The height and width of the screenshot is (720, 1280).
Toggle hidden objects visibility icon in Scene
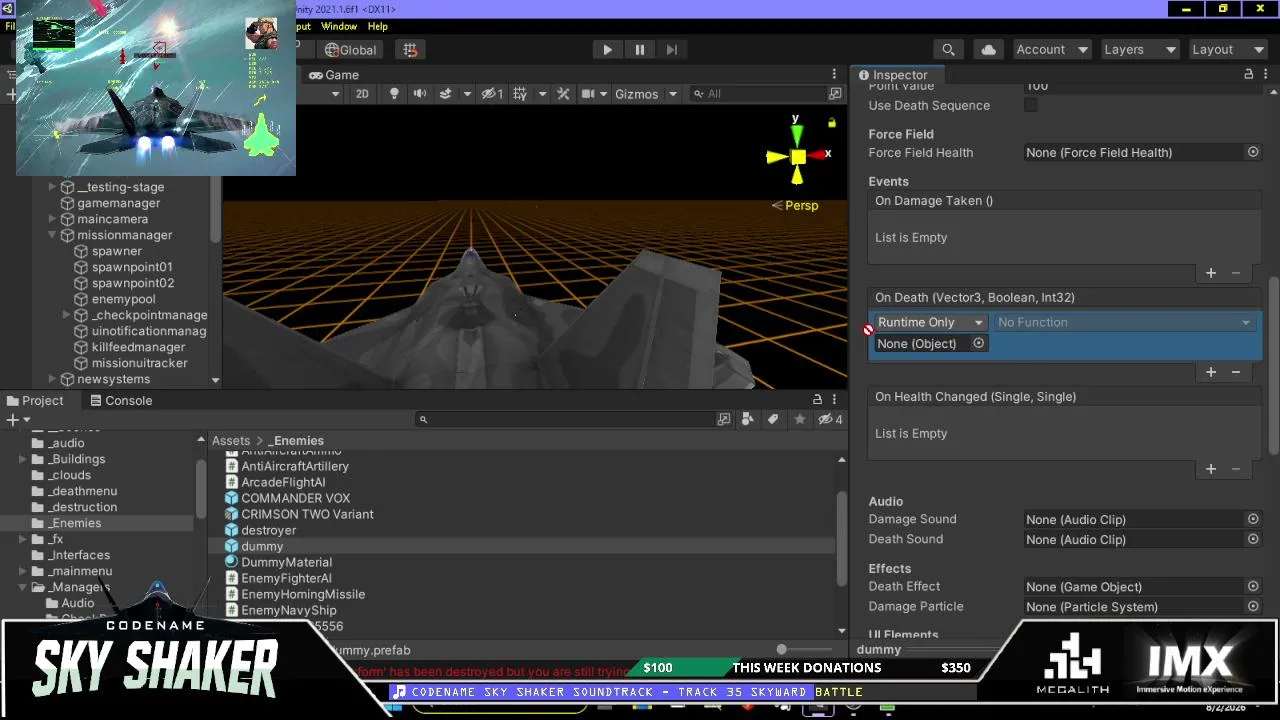click(491, 93)
